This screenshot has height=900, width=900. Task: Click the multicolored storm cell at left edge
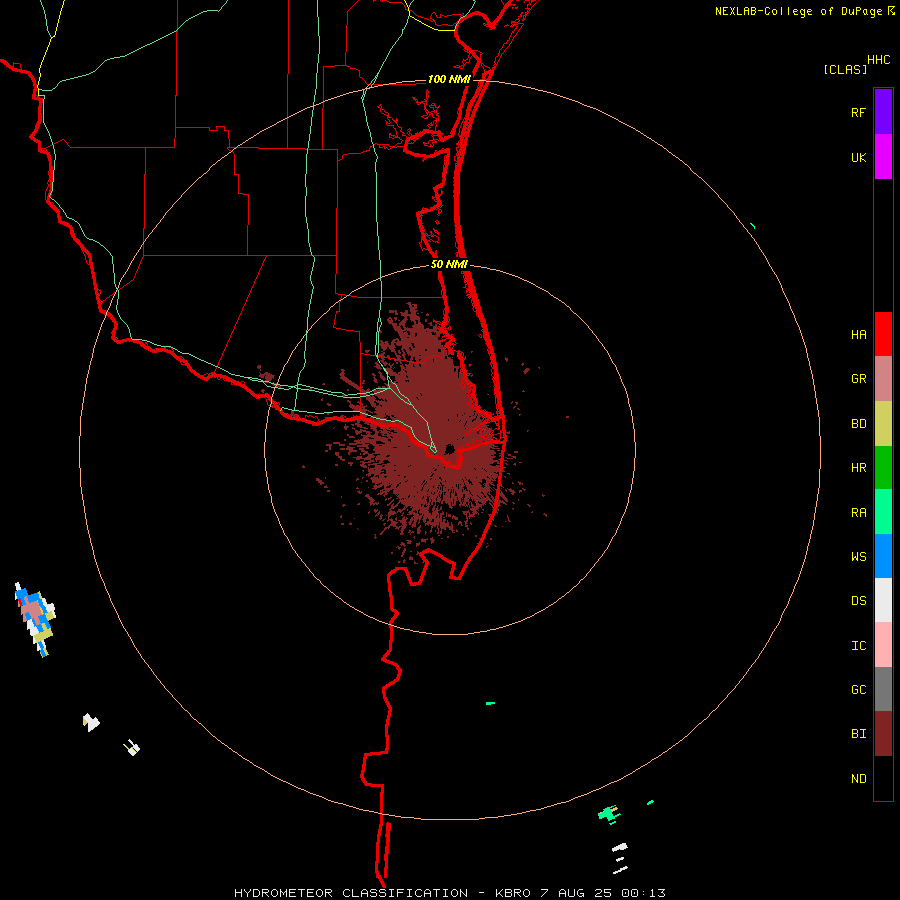[x=34, y=619]
